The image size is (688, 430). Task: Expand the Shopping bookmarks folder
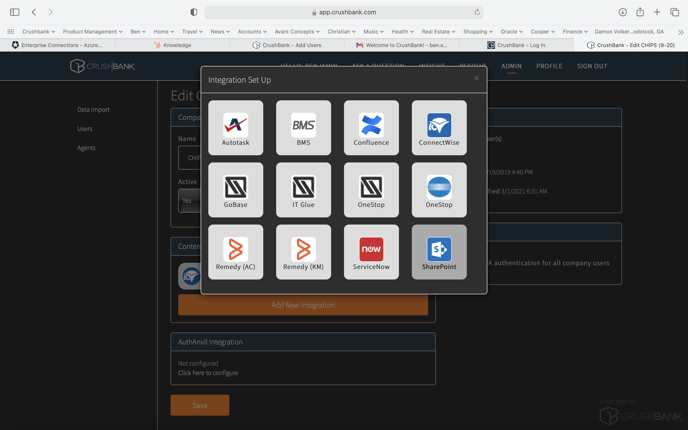pyautogui.click(x=478, y=32)
